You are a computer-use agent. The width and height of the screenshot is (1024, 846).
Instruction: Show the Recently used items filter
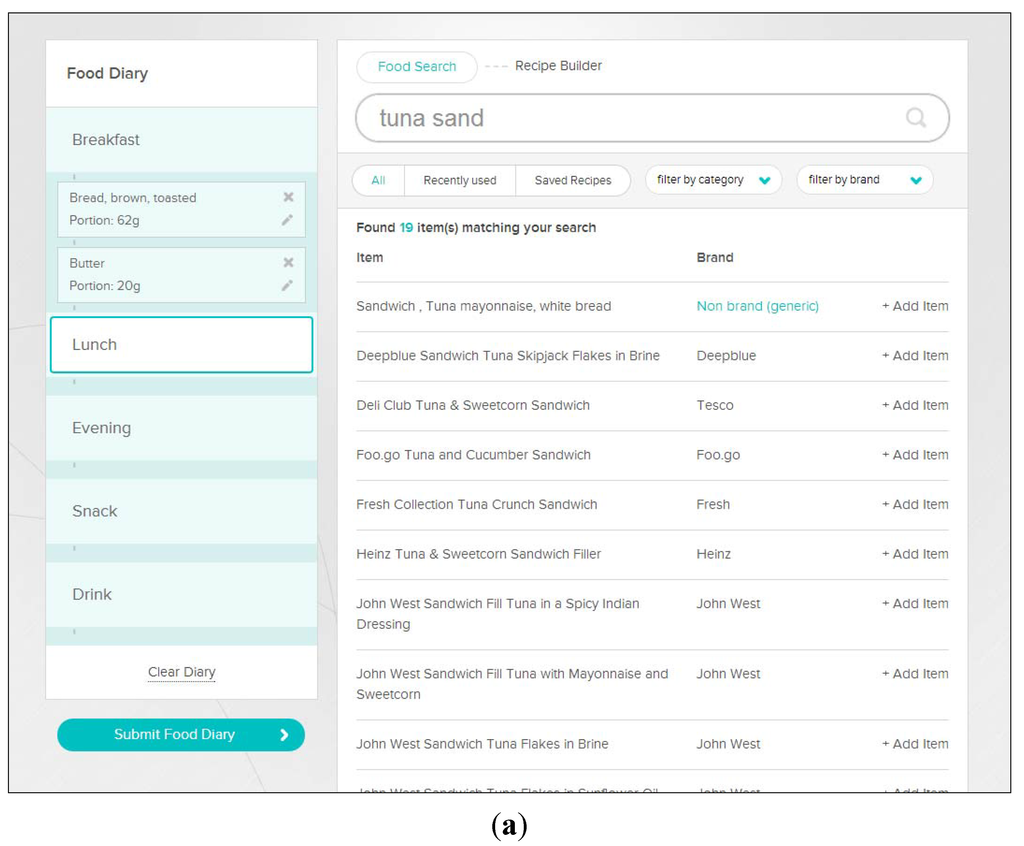coord(459,181)
